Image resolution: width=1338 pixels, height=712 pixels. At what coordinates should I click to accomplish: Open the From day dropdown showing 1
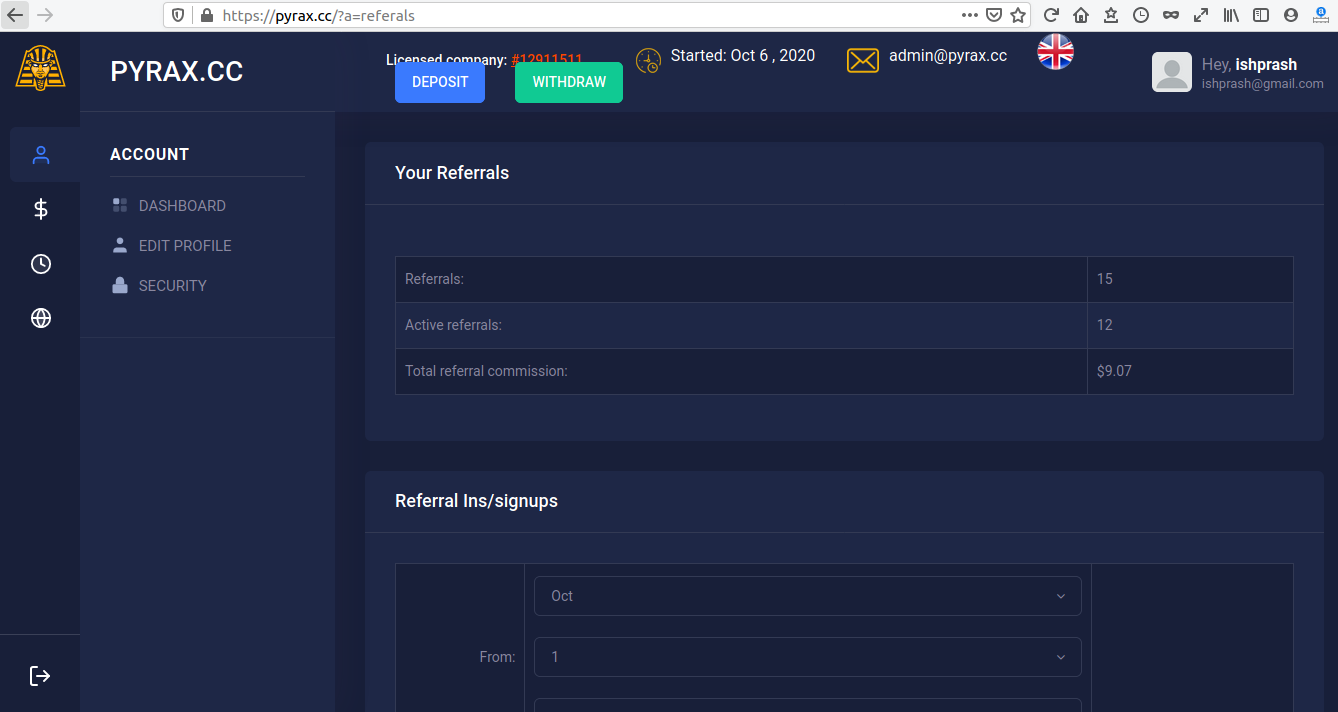click(x=808, y=657)
